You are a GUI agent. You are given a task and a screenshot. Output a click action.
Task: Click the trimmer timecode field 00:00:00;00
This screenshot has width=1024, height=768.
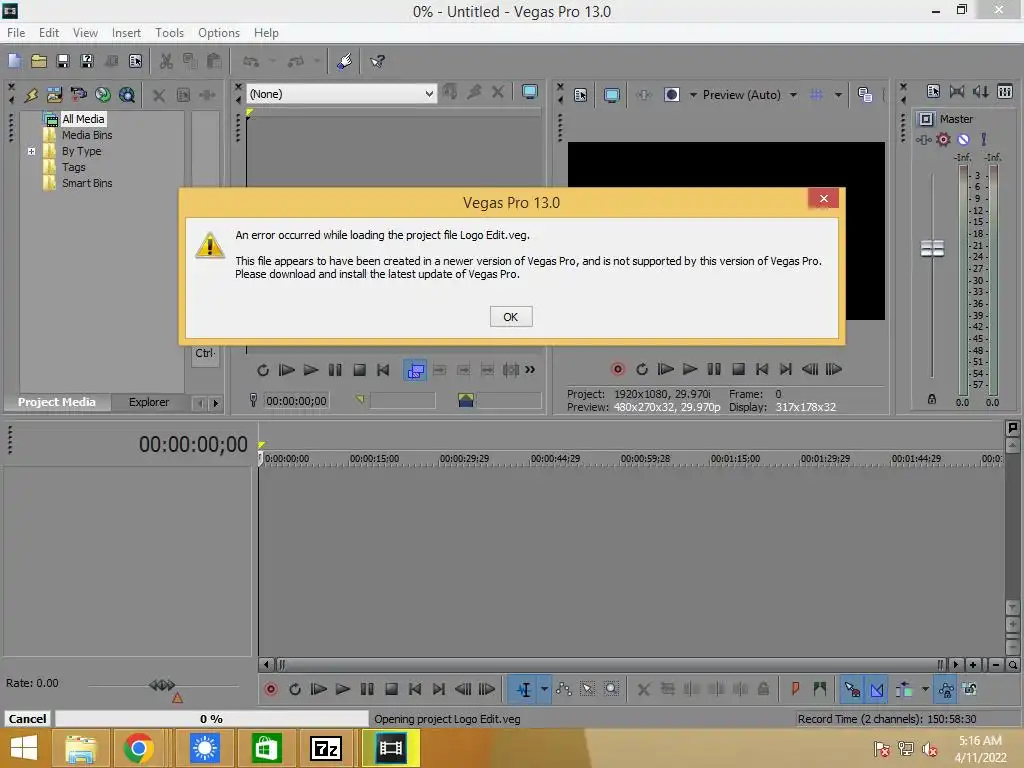(296, 400)
